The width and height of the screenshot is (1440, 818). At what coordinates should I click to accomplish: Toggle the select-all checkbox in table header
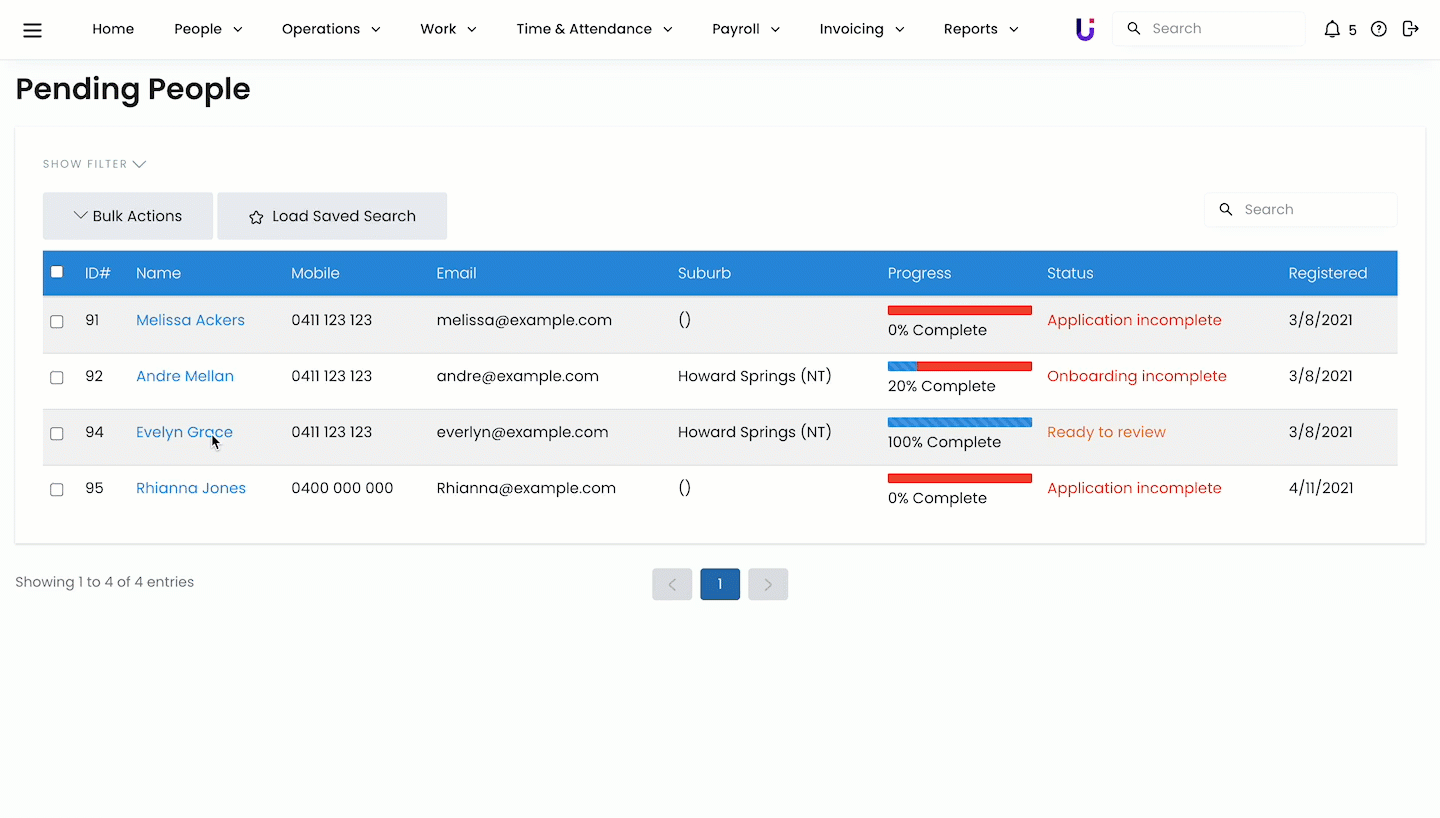click(57, 272)
